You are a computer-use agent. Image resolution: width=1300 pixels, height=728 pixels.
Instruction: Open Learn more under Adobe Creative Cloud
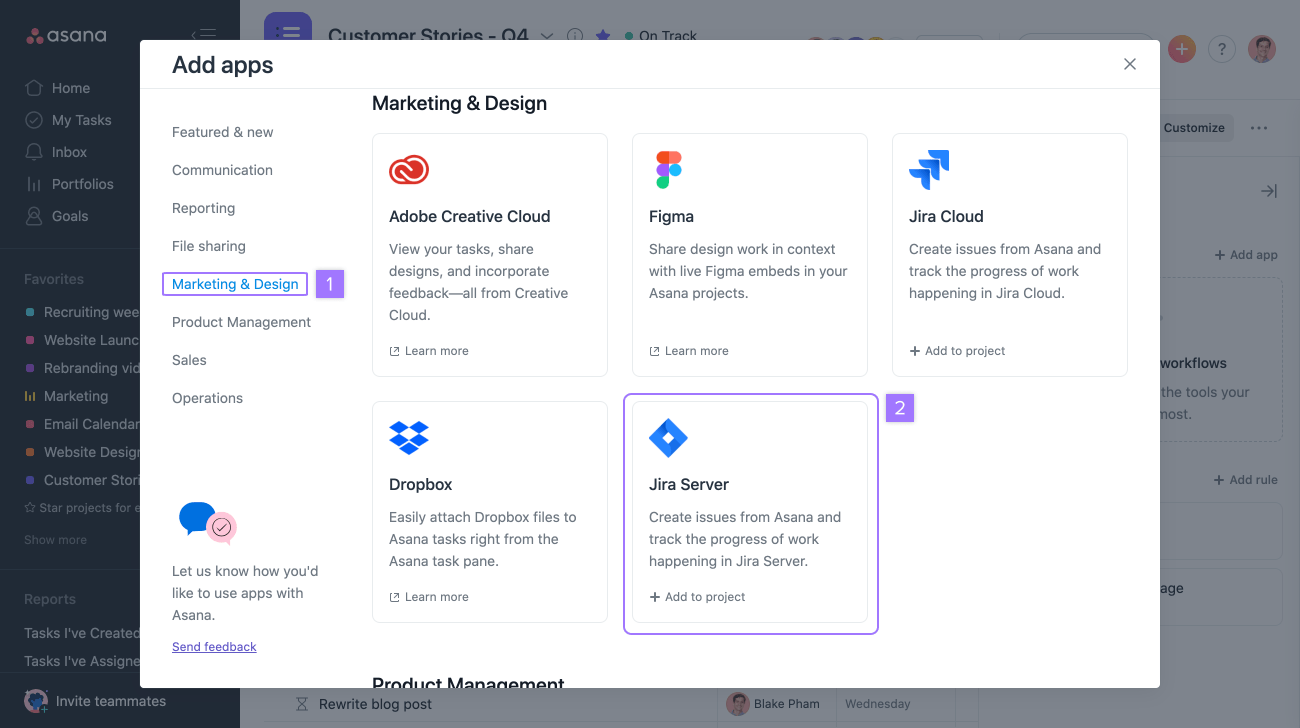(429, 351)
